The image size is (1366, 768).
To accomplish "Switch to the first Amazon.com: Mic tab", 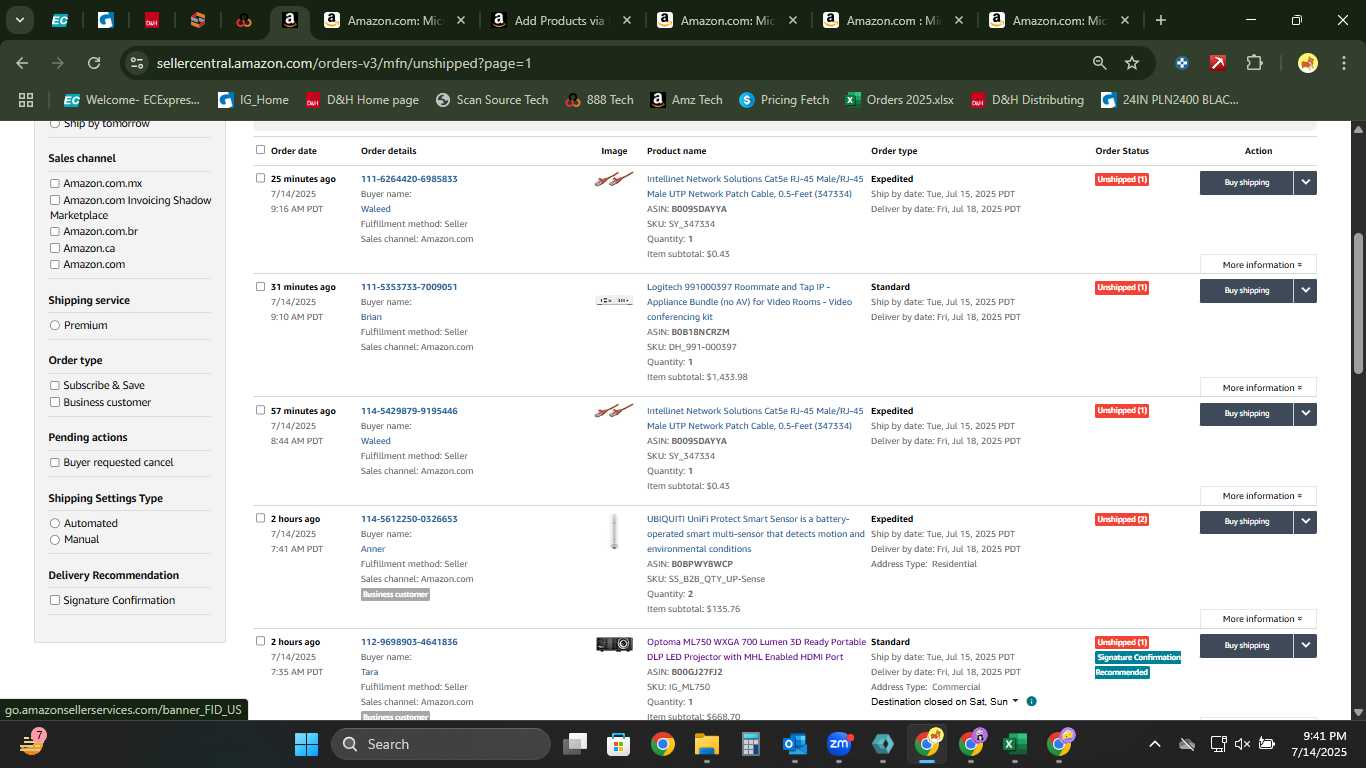I will click(395, 20).
